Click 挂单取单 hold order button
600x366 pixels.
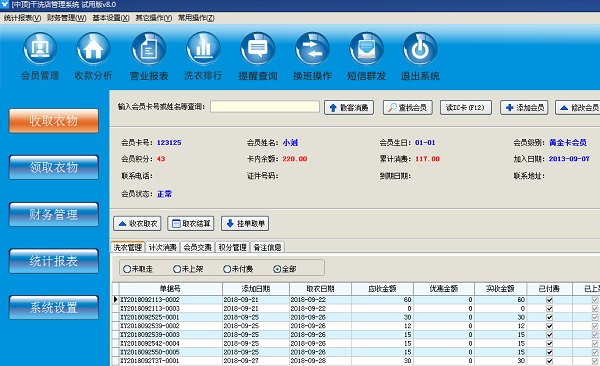point(245,224)
